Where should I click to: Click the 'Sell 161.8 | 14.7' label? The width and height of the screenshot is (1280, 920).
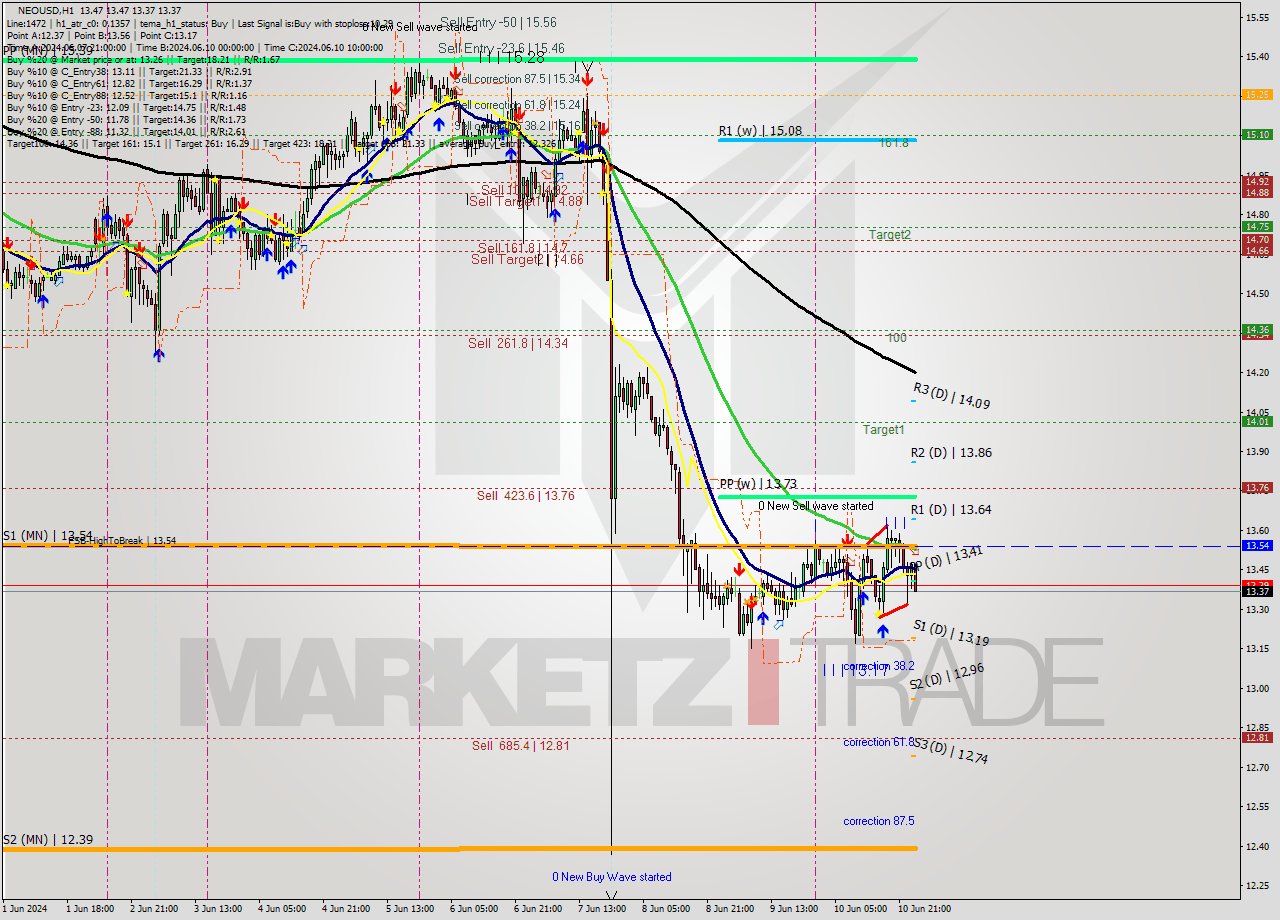click(x=523, y=247)
